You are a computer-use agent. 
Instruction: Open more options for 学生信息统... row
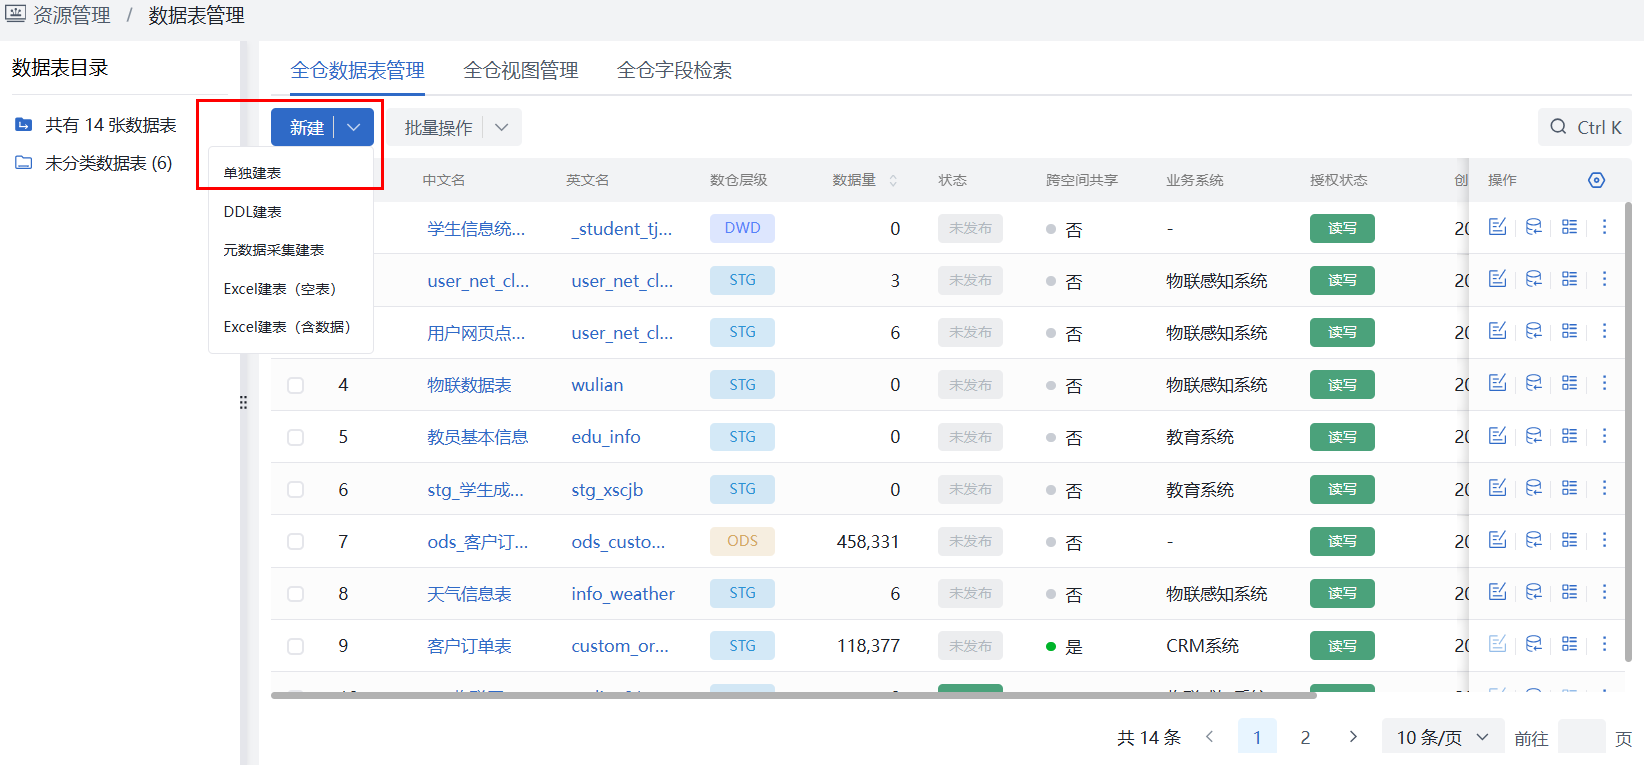coord(1604,227)
